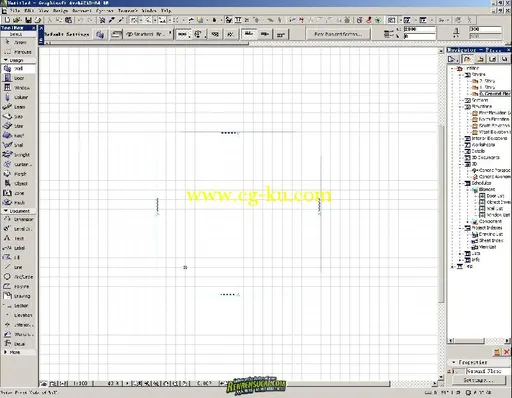Click the wall height input field

coord(419,29)
